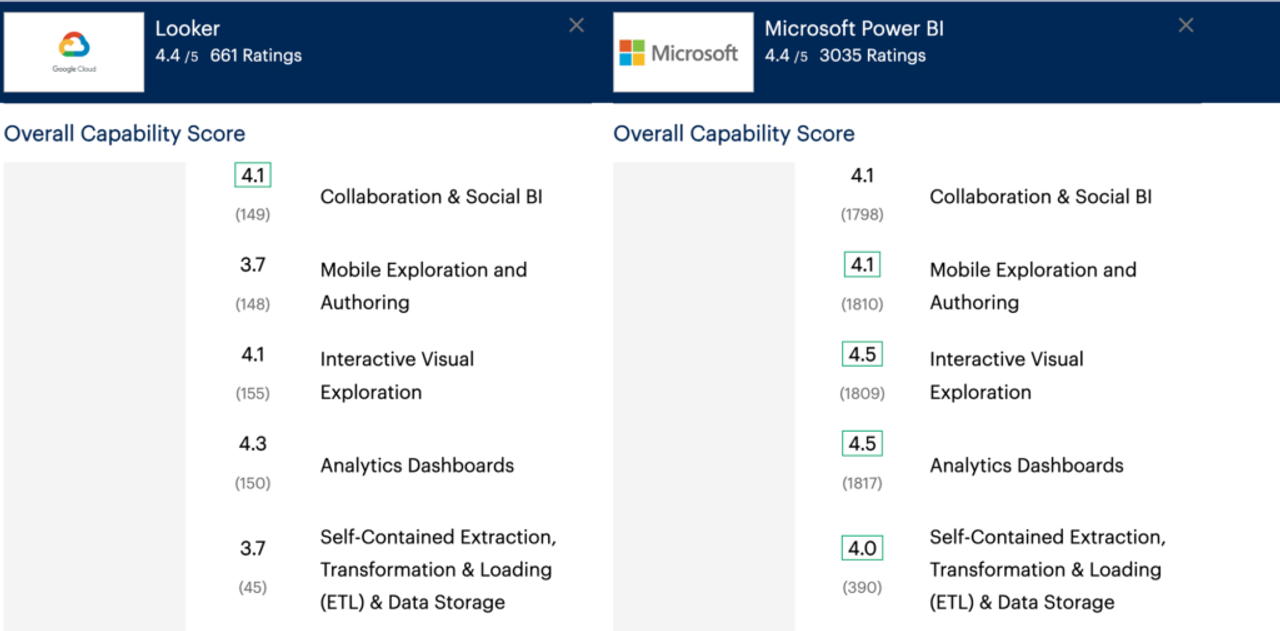Image resolution: width=1280 pixels, height=631 pixels.
Task: Click Power BI's (1817) review count
Action: [862, 483]
